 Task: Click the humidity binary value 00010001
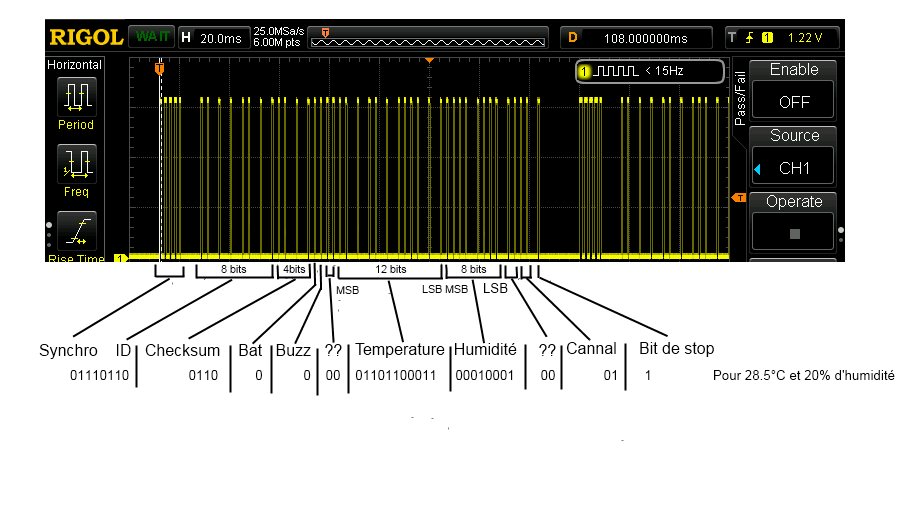click(485, 375)
